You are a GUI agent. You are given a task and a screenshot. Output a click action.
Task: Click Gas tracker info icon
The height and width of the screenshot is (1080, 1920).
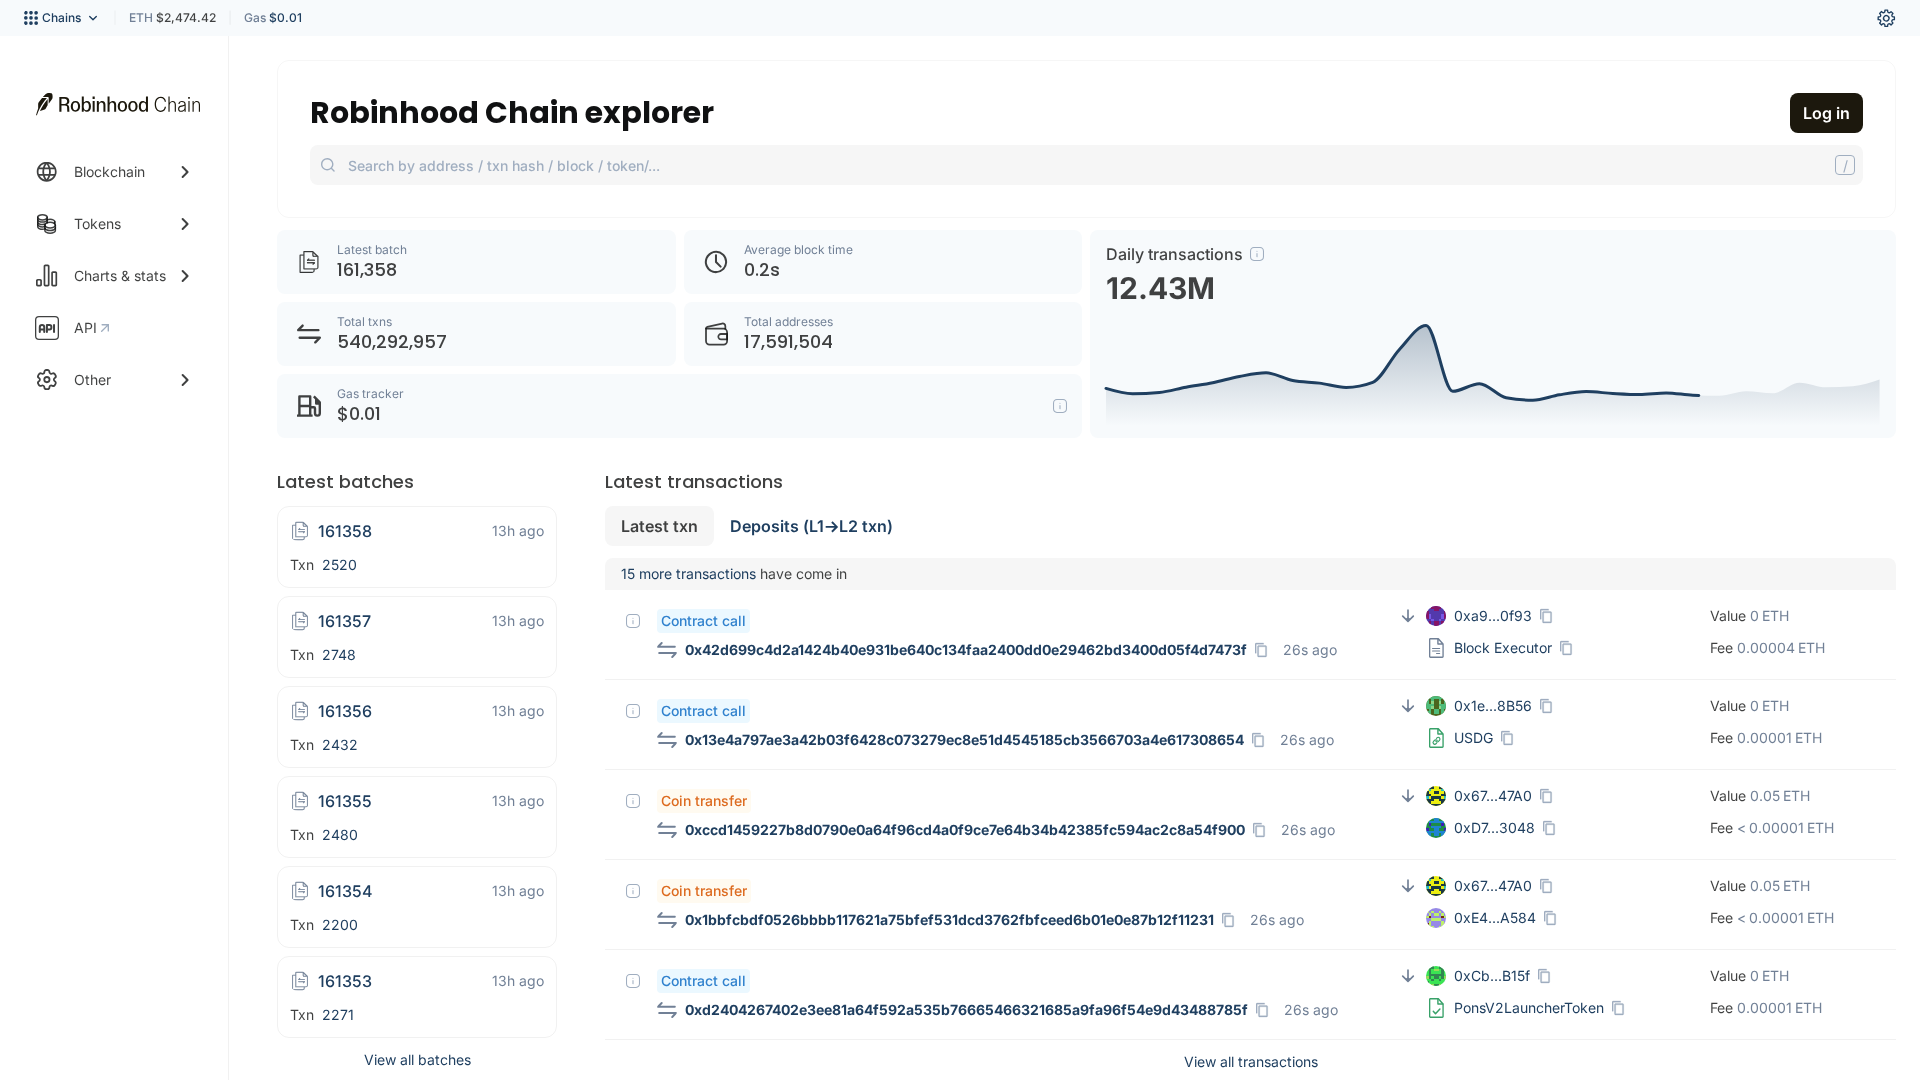coord(1060,406)
